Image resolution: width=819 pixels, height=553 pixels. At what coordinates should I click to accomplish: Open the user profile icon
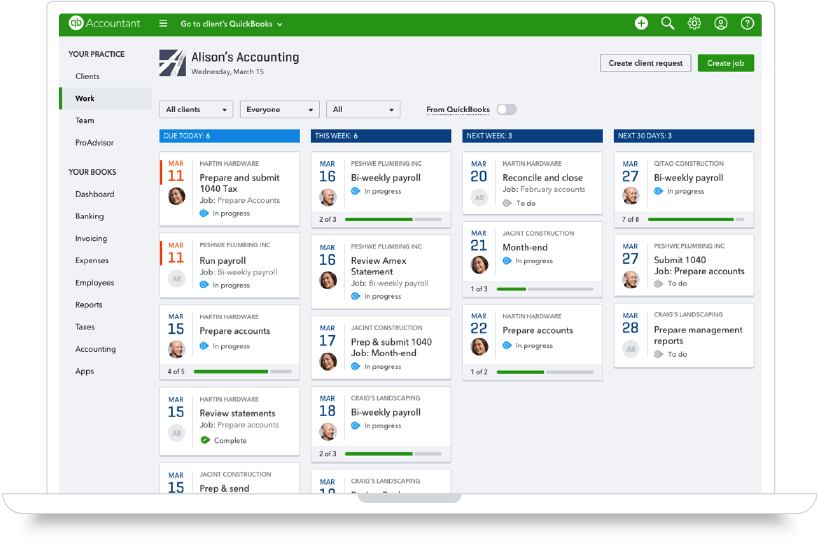(x=721, y=23)
